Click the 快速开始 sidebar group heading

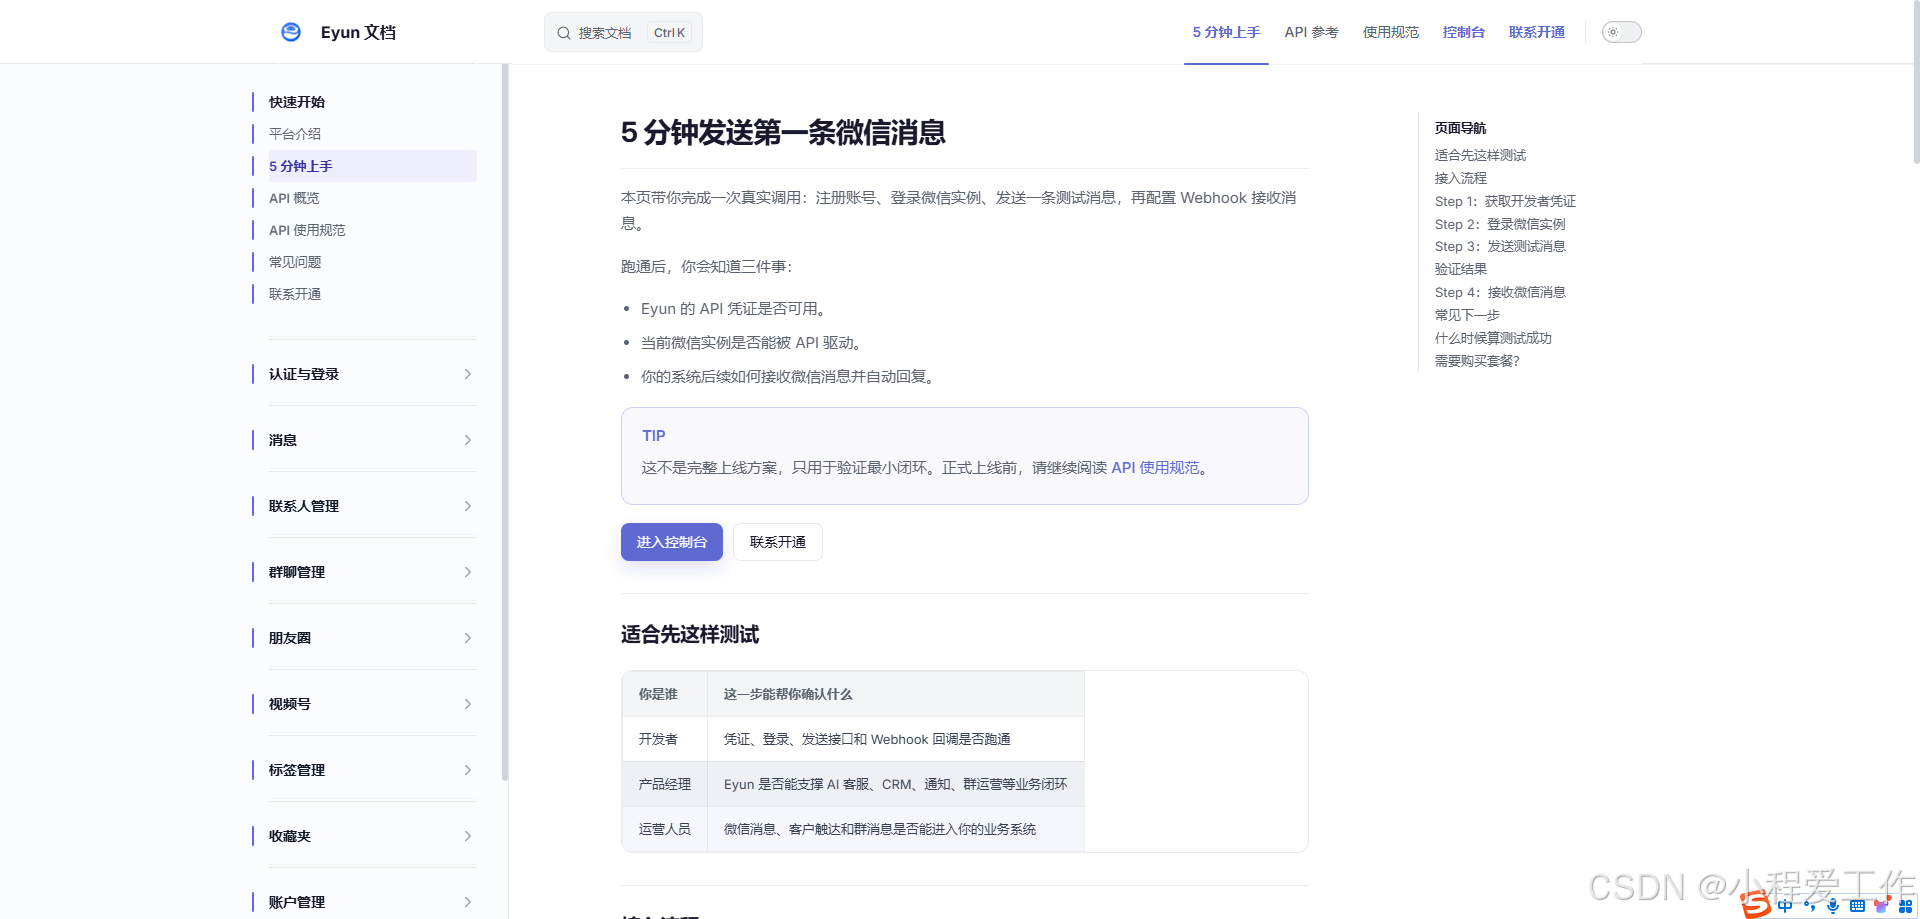tap(296, 102)
